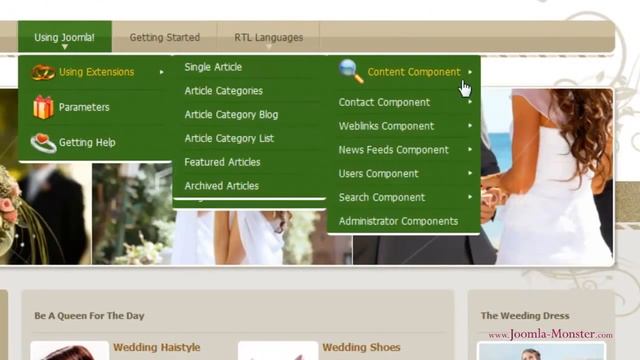Click the Be A Queen For The Day heading
640x360 pixels.
point(89,316)
